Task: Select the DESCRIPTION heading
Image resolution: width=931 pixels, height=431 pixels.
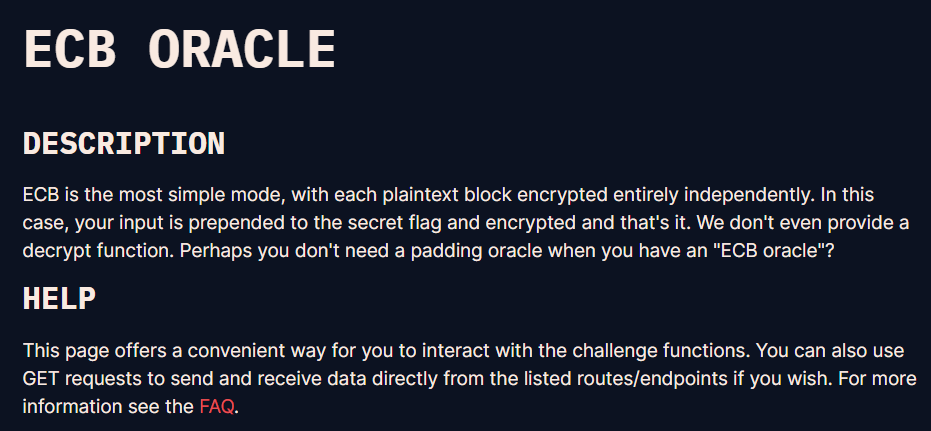Action: click(x=124, y=144)
